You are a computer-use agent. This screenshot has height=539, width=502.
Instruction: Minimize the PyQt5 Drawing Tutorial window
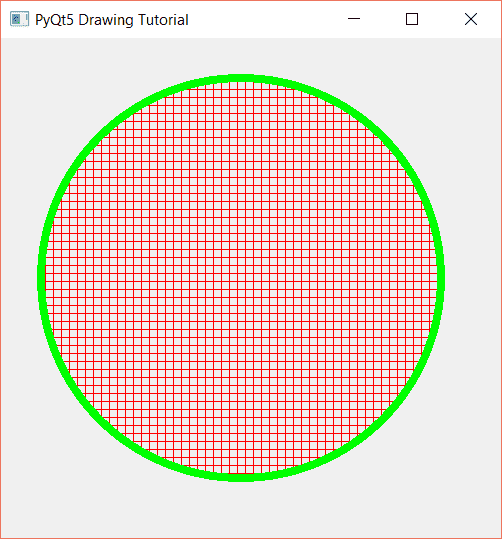tap(354, 19)
